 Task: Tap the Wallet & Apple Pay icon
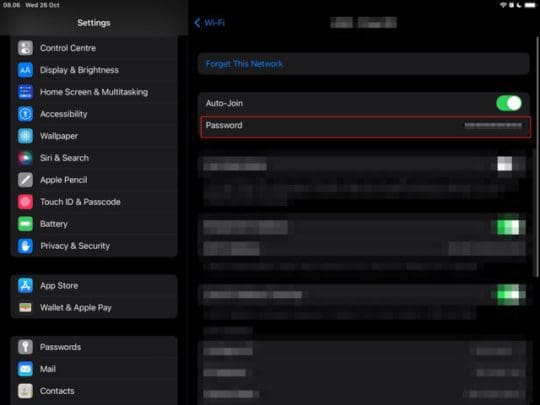pyautogui.click(x=25, y=308)
